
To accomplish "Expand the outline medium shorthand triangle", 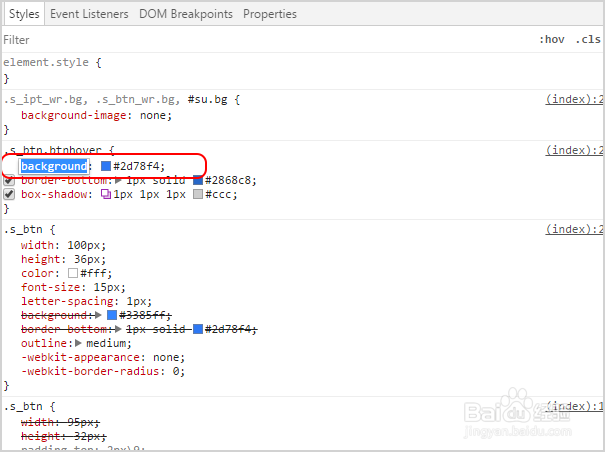I will (x=79, y=343).
